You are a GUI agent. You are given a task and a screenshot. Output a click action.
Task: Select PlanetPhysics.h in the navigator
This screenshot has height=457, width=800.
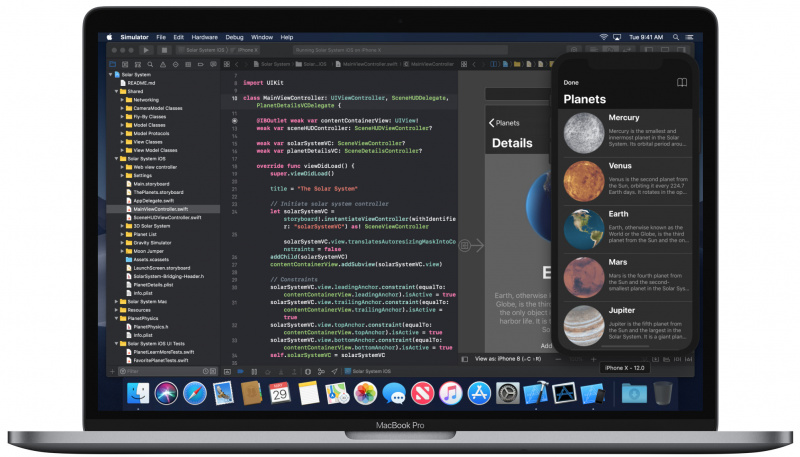[147, 326]
